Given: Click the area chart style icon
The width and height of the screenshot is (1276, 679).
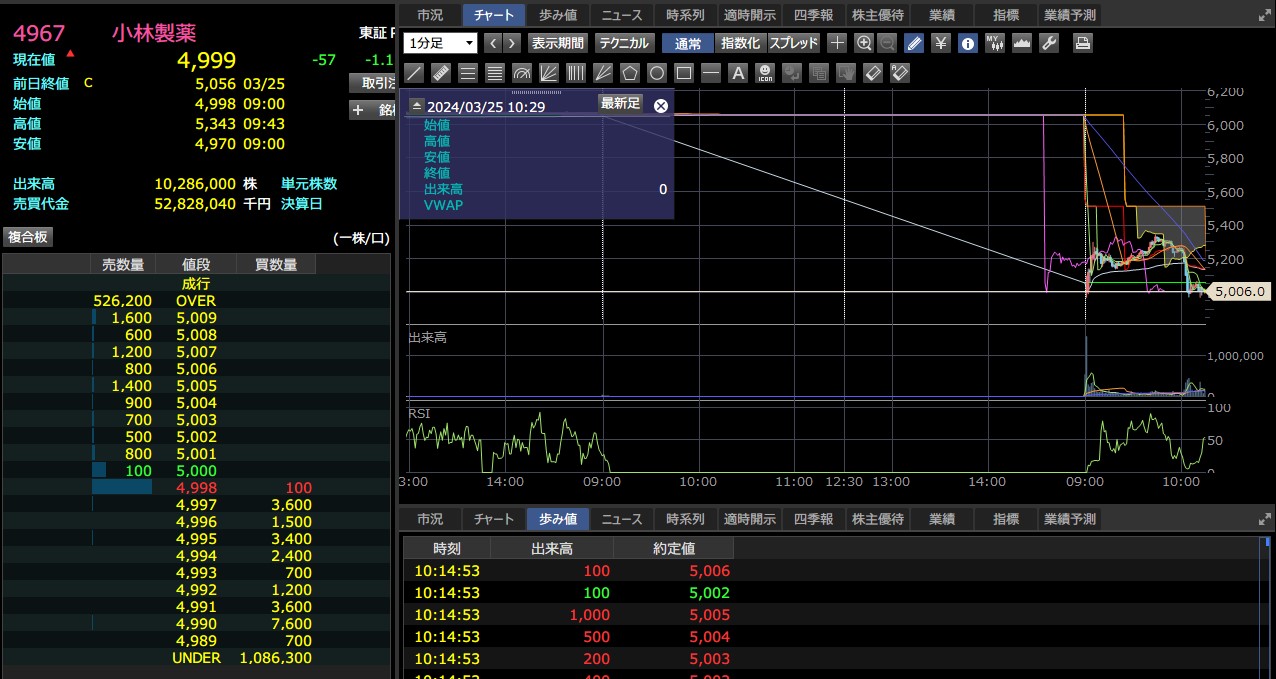Looking at the screenshot, I should click(x=1022, y=43).
